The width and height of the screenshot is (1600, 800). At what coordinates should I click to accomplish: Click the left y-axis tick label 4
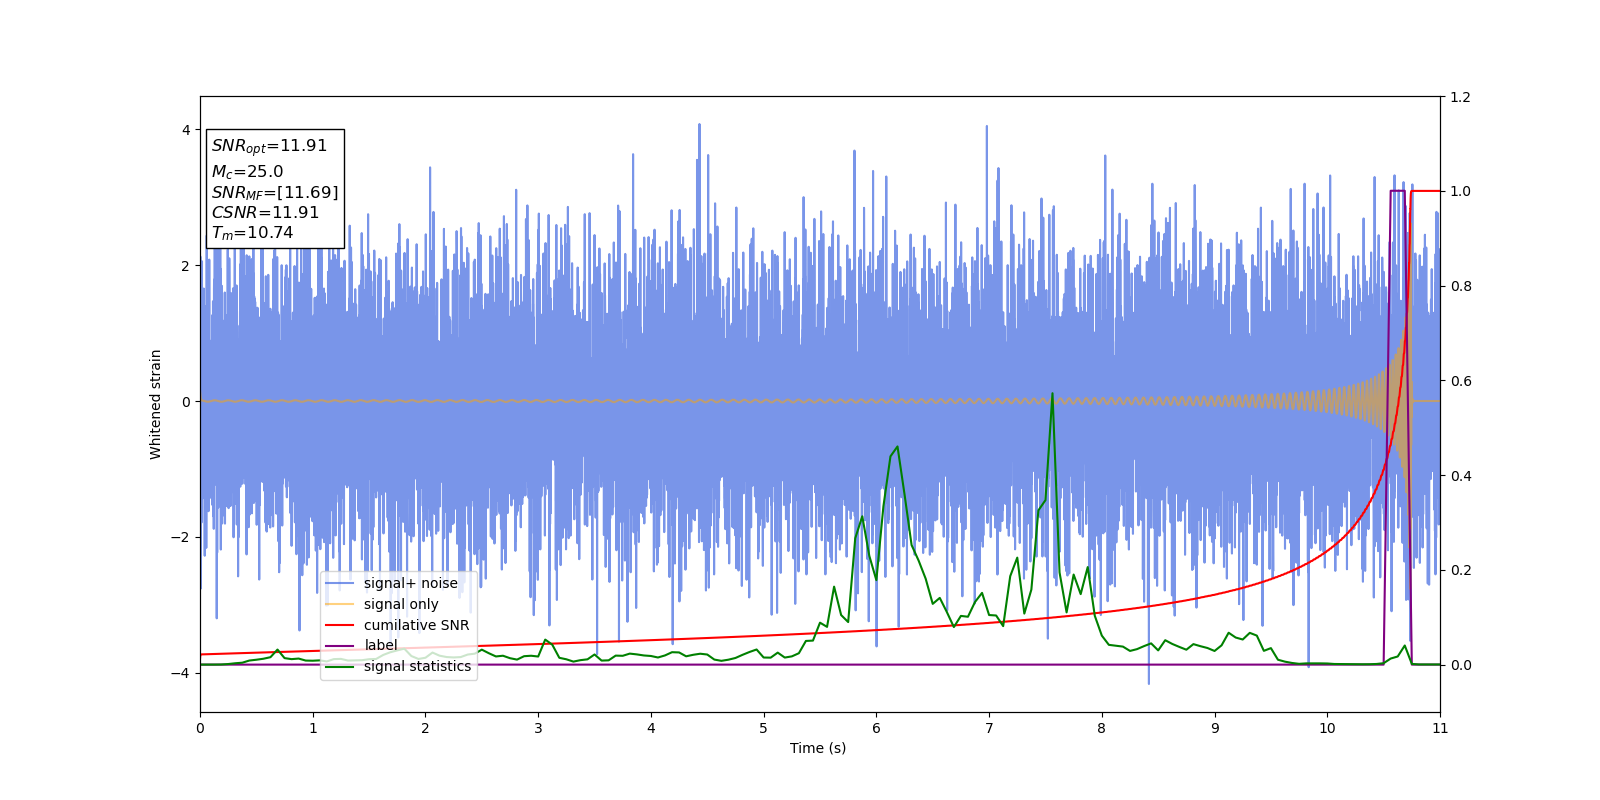[185, 130]
